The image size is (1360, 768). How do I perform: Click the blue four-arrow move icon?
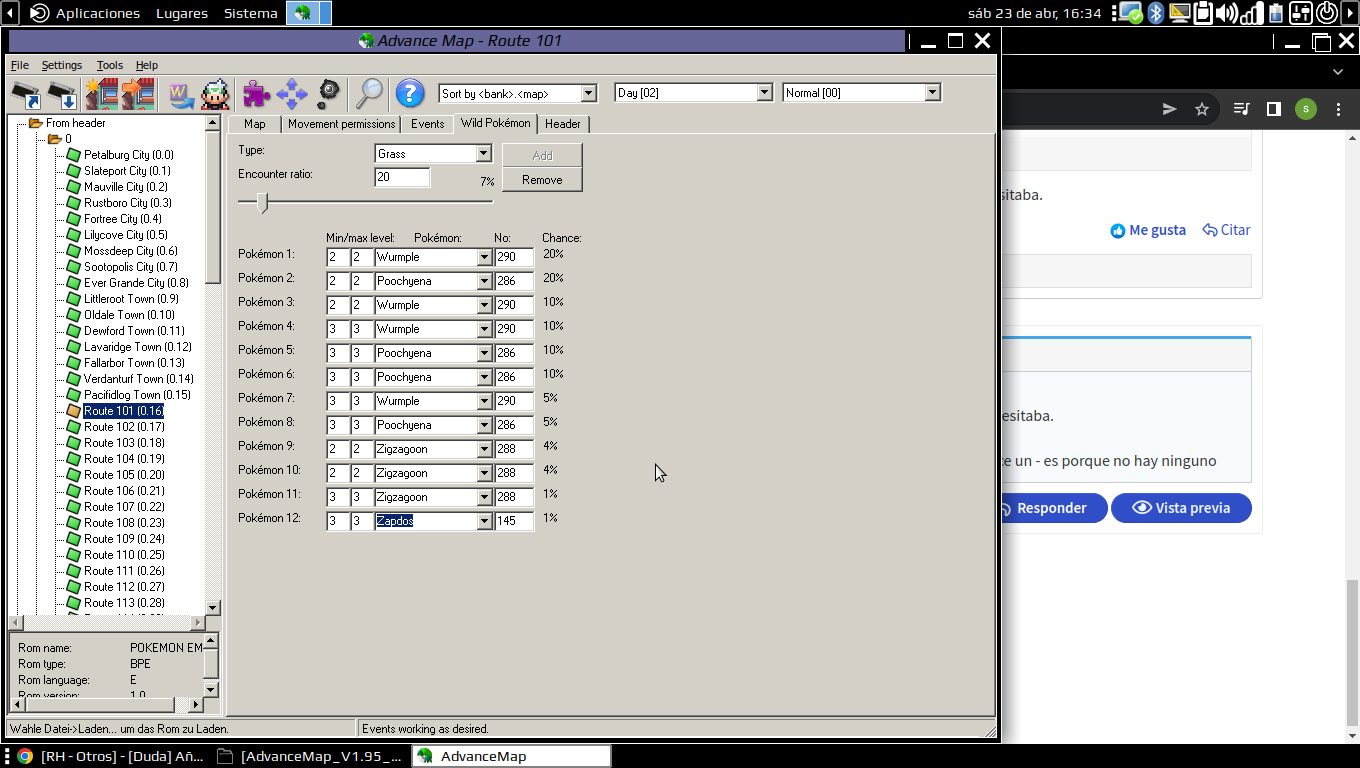[292, 94]
